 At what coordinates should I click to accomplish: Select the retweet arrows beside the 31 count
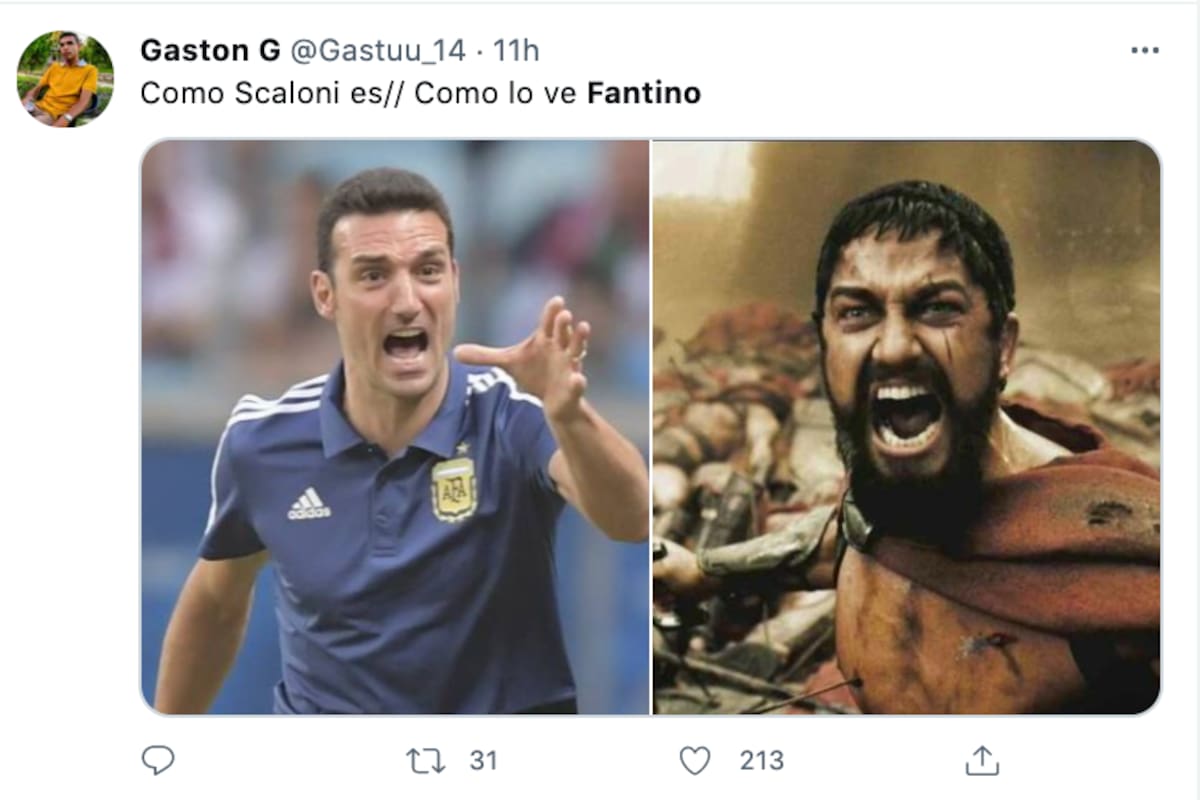(x=424, y=760)
